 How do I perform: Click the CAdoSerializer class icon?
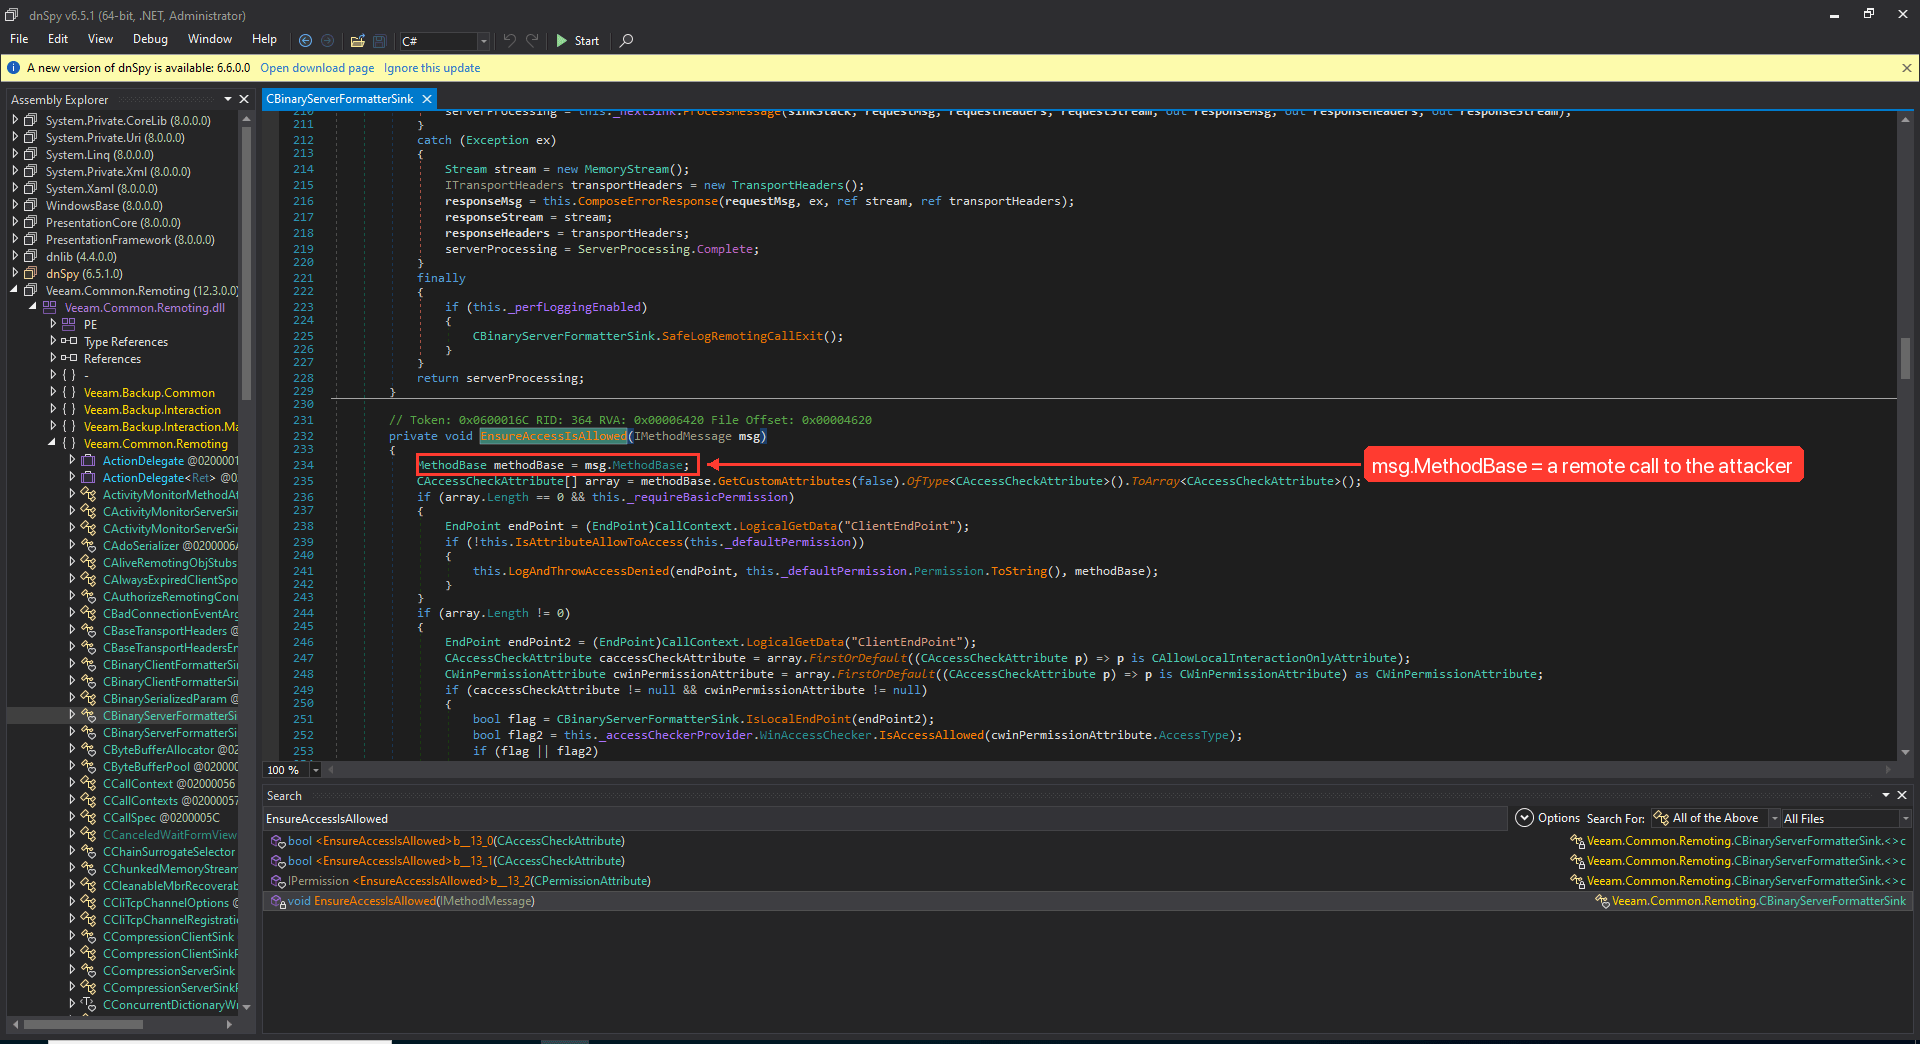click(x=88, y=546)
